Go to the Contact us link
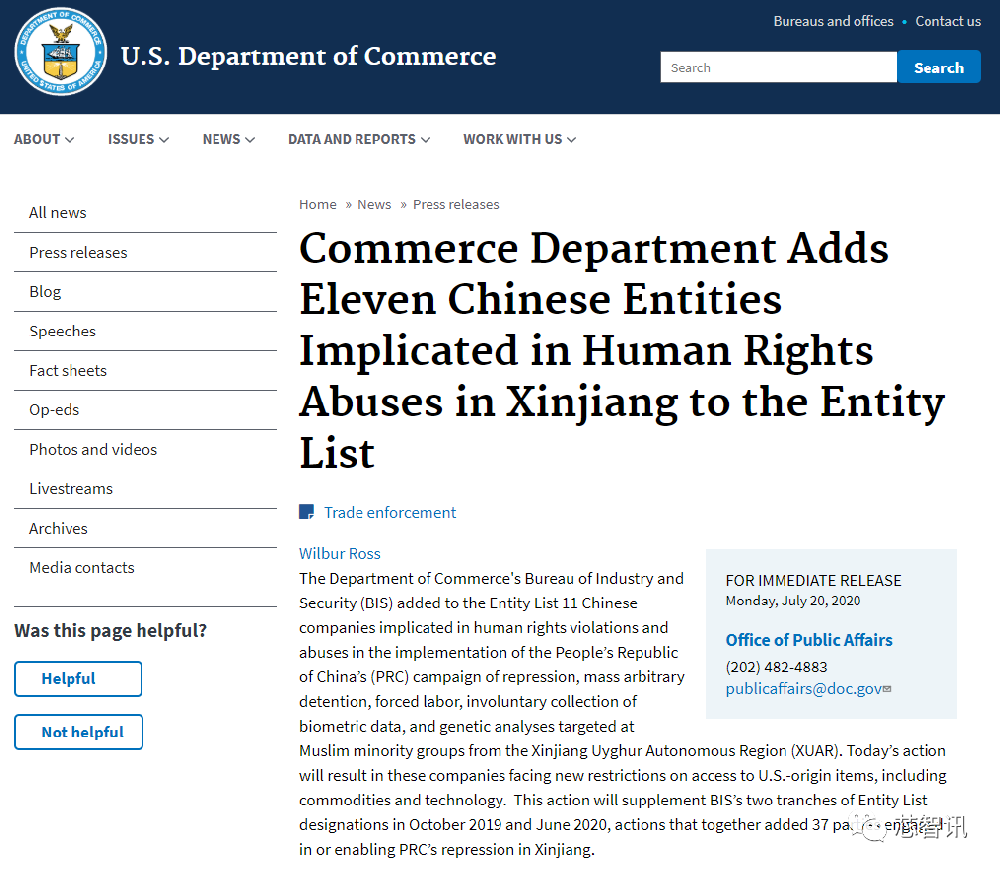The image size is (1000, 871). pos(948,21)
